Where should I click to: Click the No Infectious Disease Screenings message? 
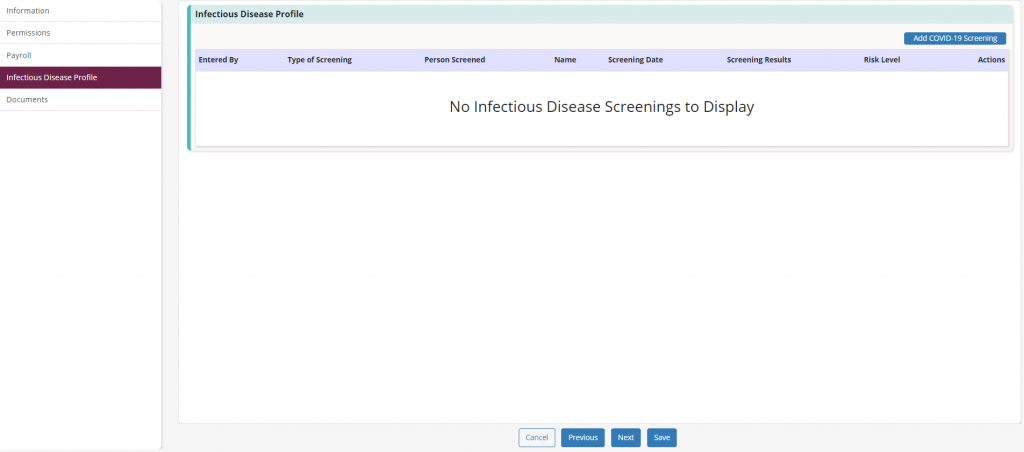[601, 107]
